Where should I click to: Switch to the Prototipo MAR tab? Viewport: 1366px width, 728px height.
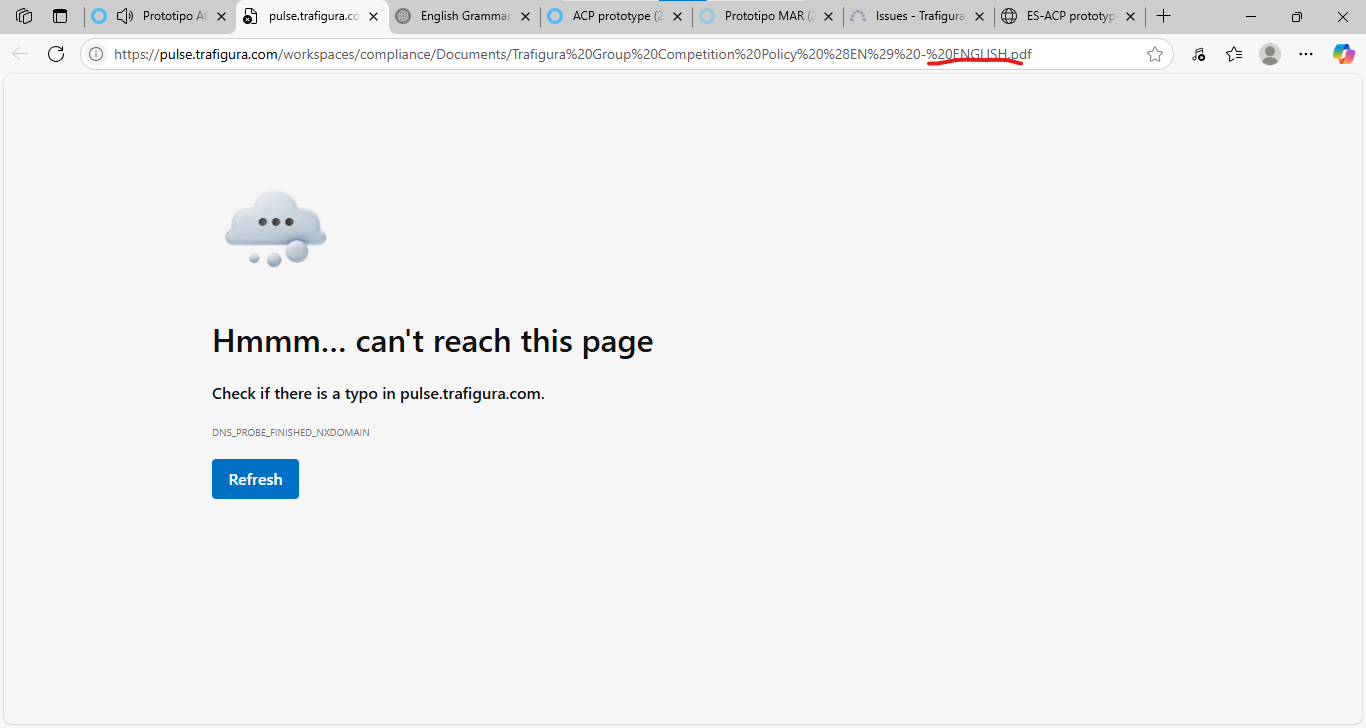[x=769, y=16]
